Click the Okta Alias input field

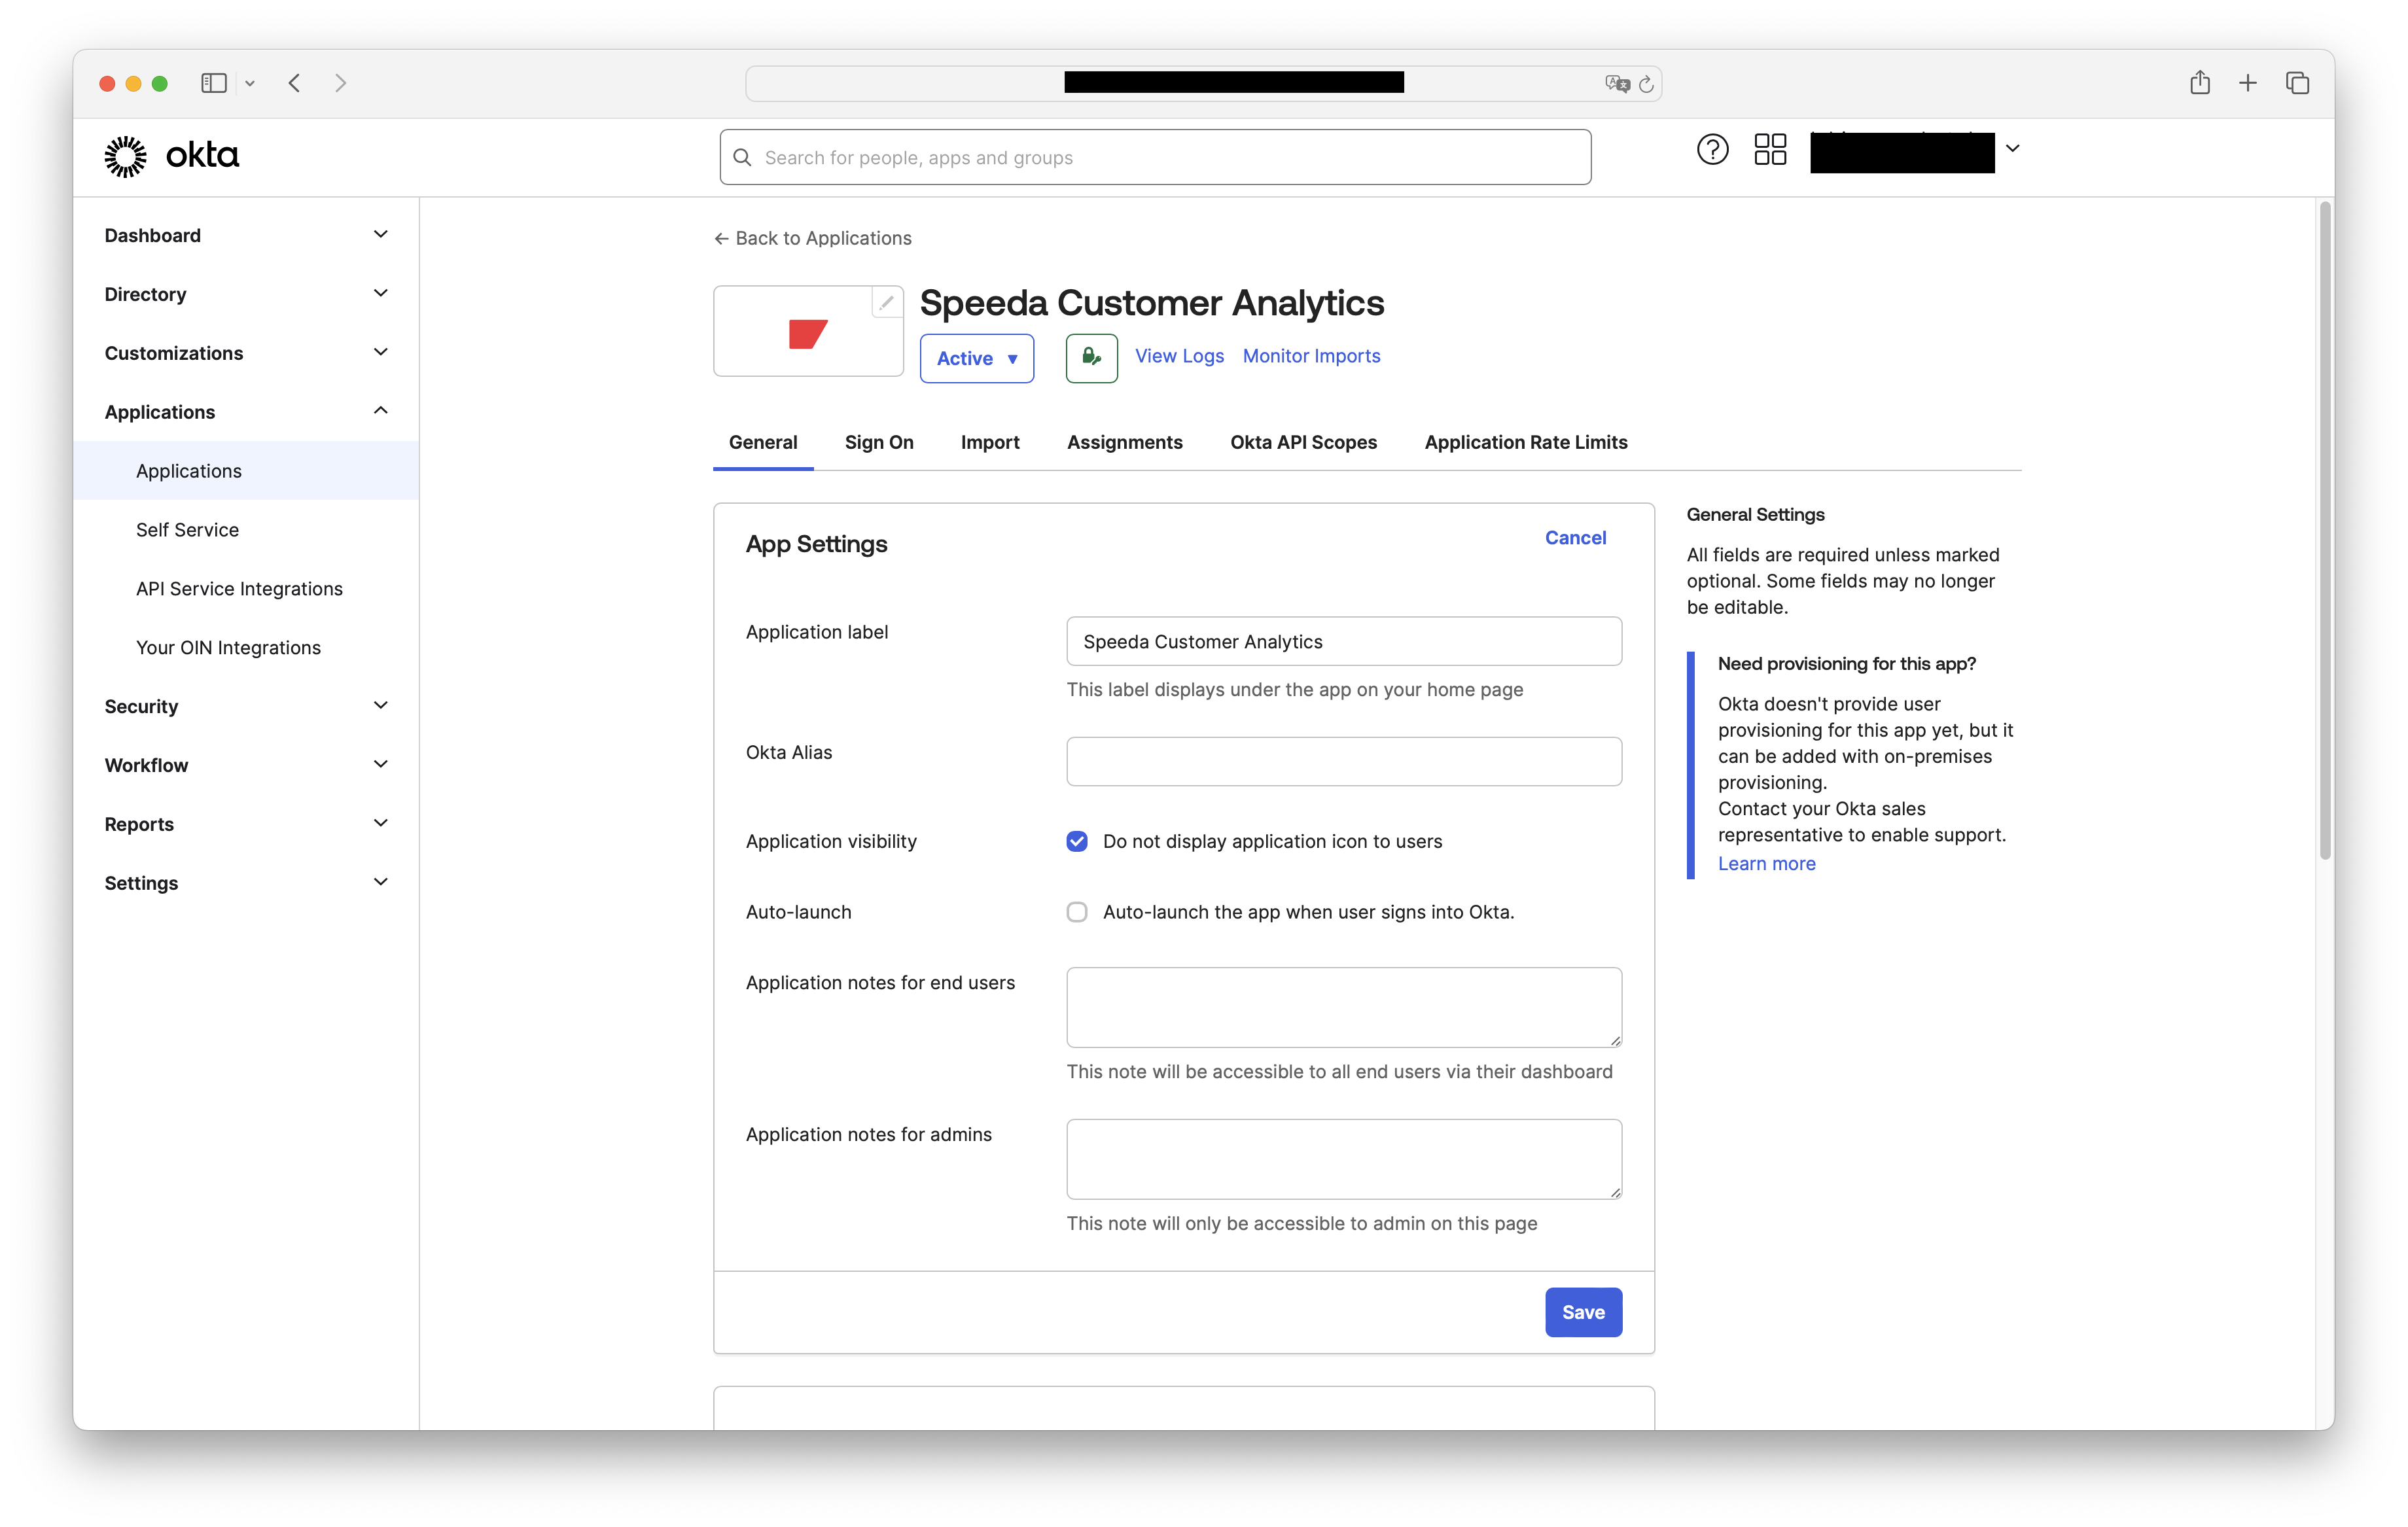tap(1344, 762)
